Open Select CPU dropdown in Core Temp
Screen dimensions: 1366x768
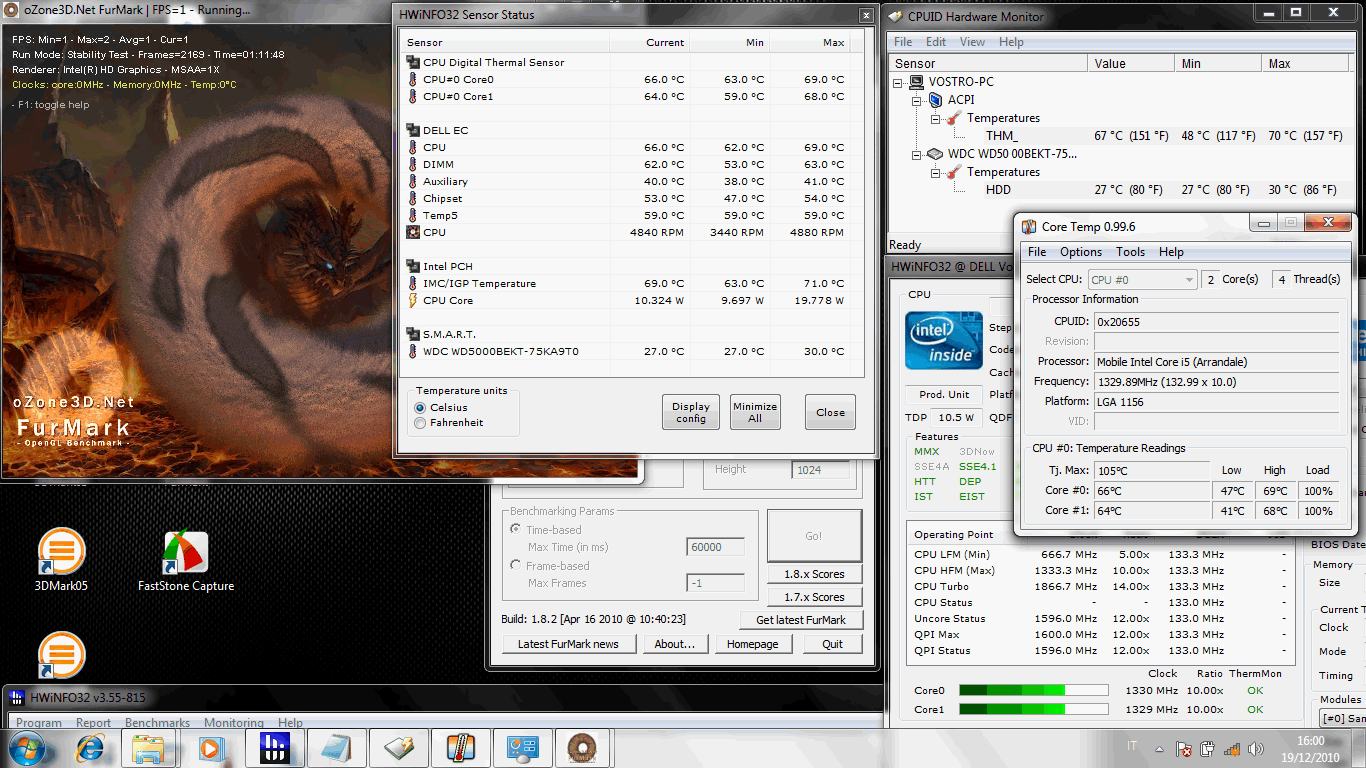[x=1142, y=280]
